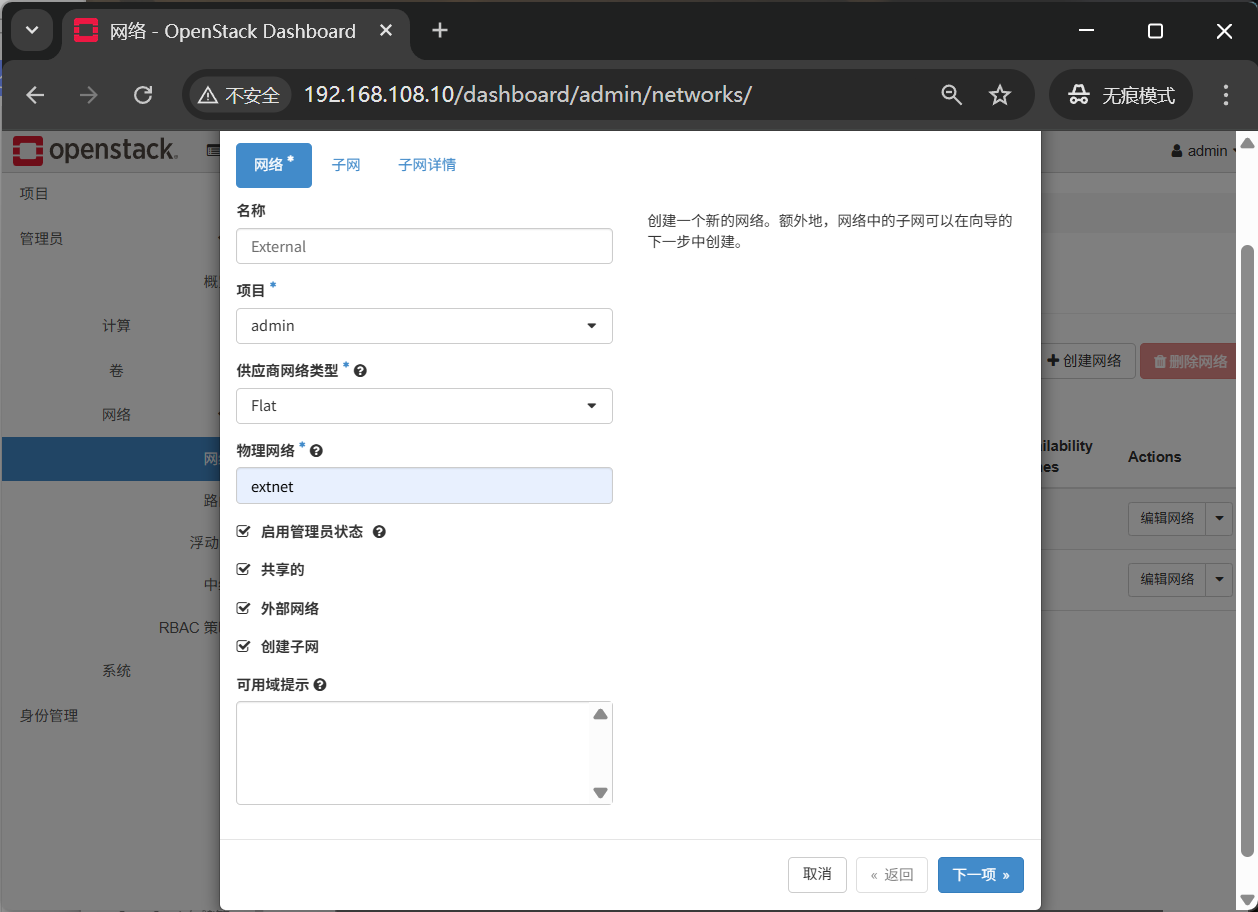Viewport: 1258px width, 912px height.
Task: Click the browser back arrow
Action: pyautogui.click(x=36, y=95)
